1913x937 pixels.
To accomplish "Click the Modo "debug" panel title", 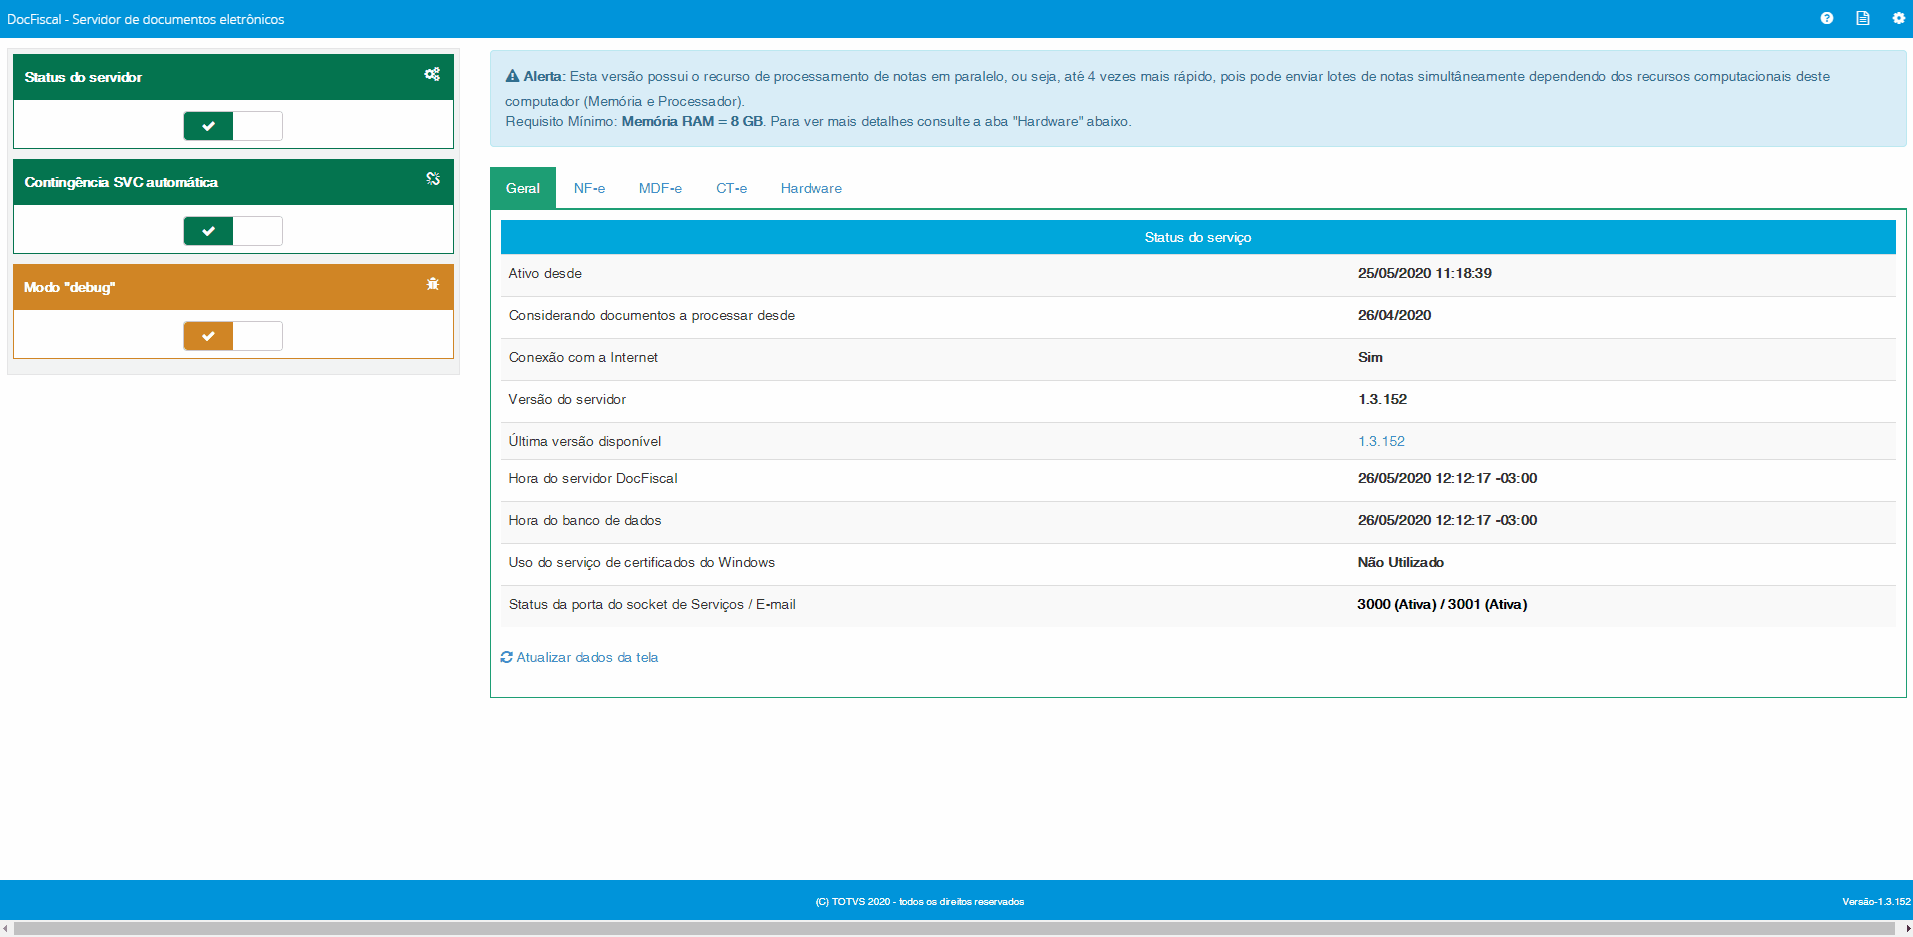I will 70,287.
